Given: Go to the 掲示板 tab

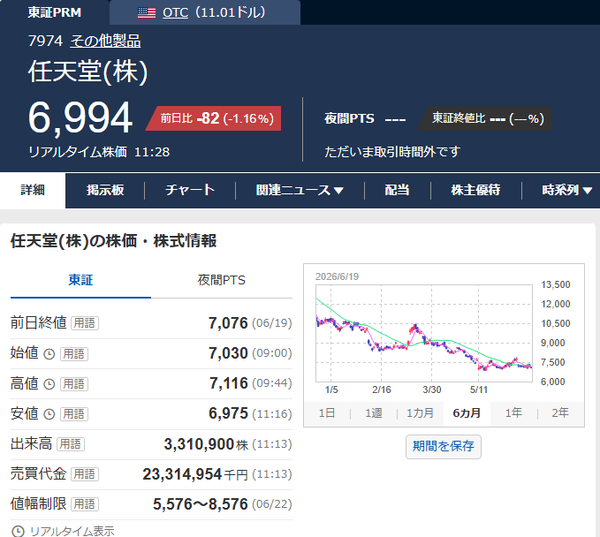Looking at the screenshot, I should click(x=105, y=190).
